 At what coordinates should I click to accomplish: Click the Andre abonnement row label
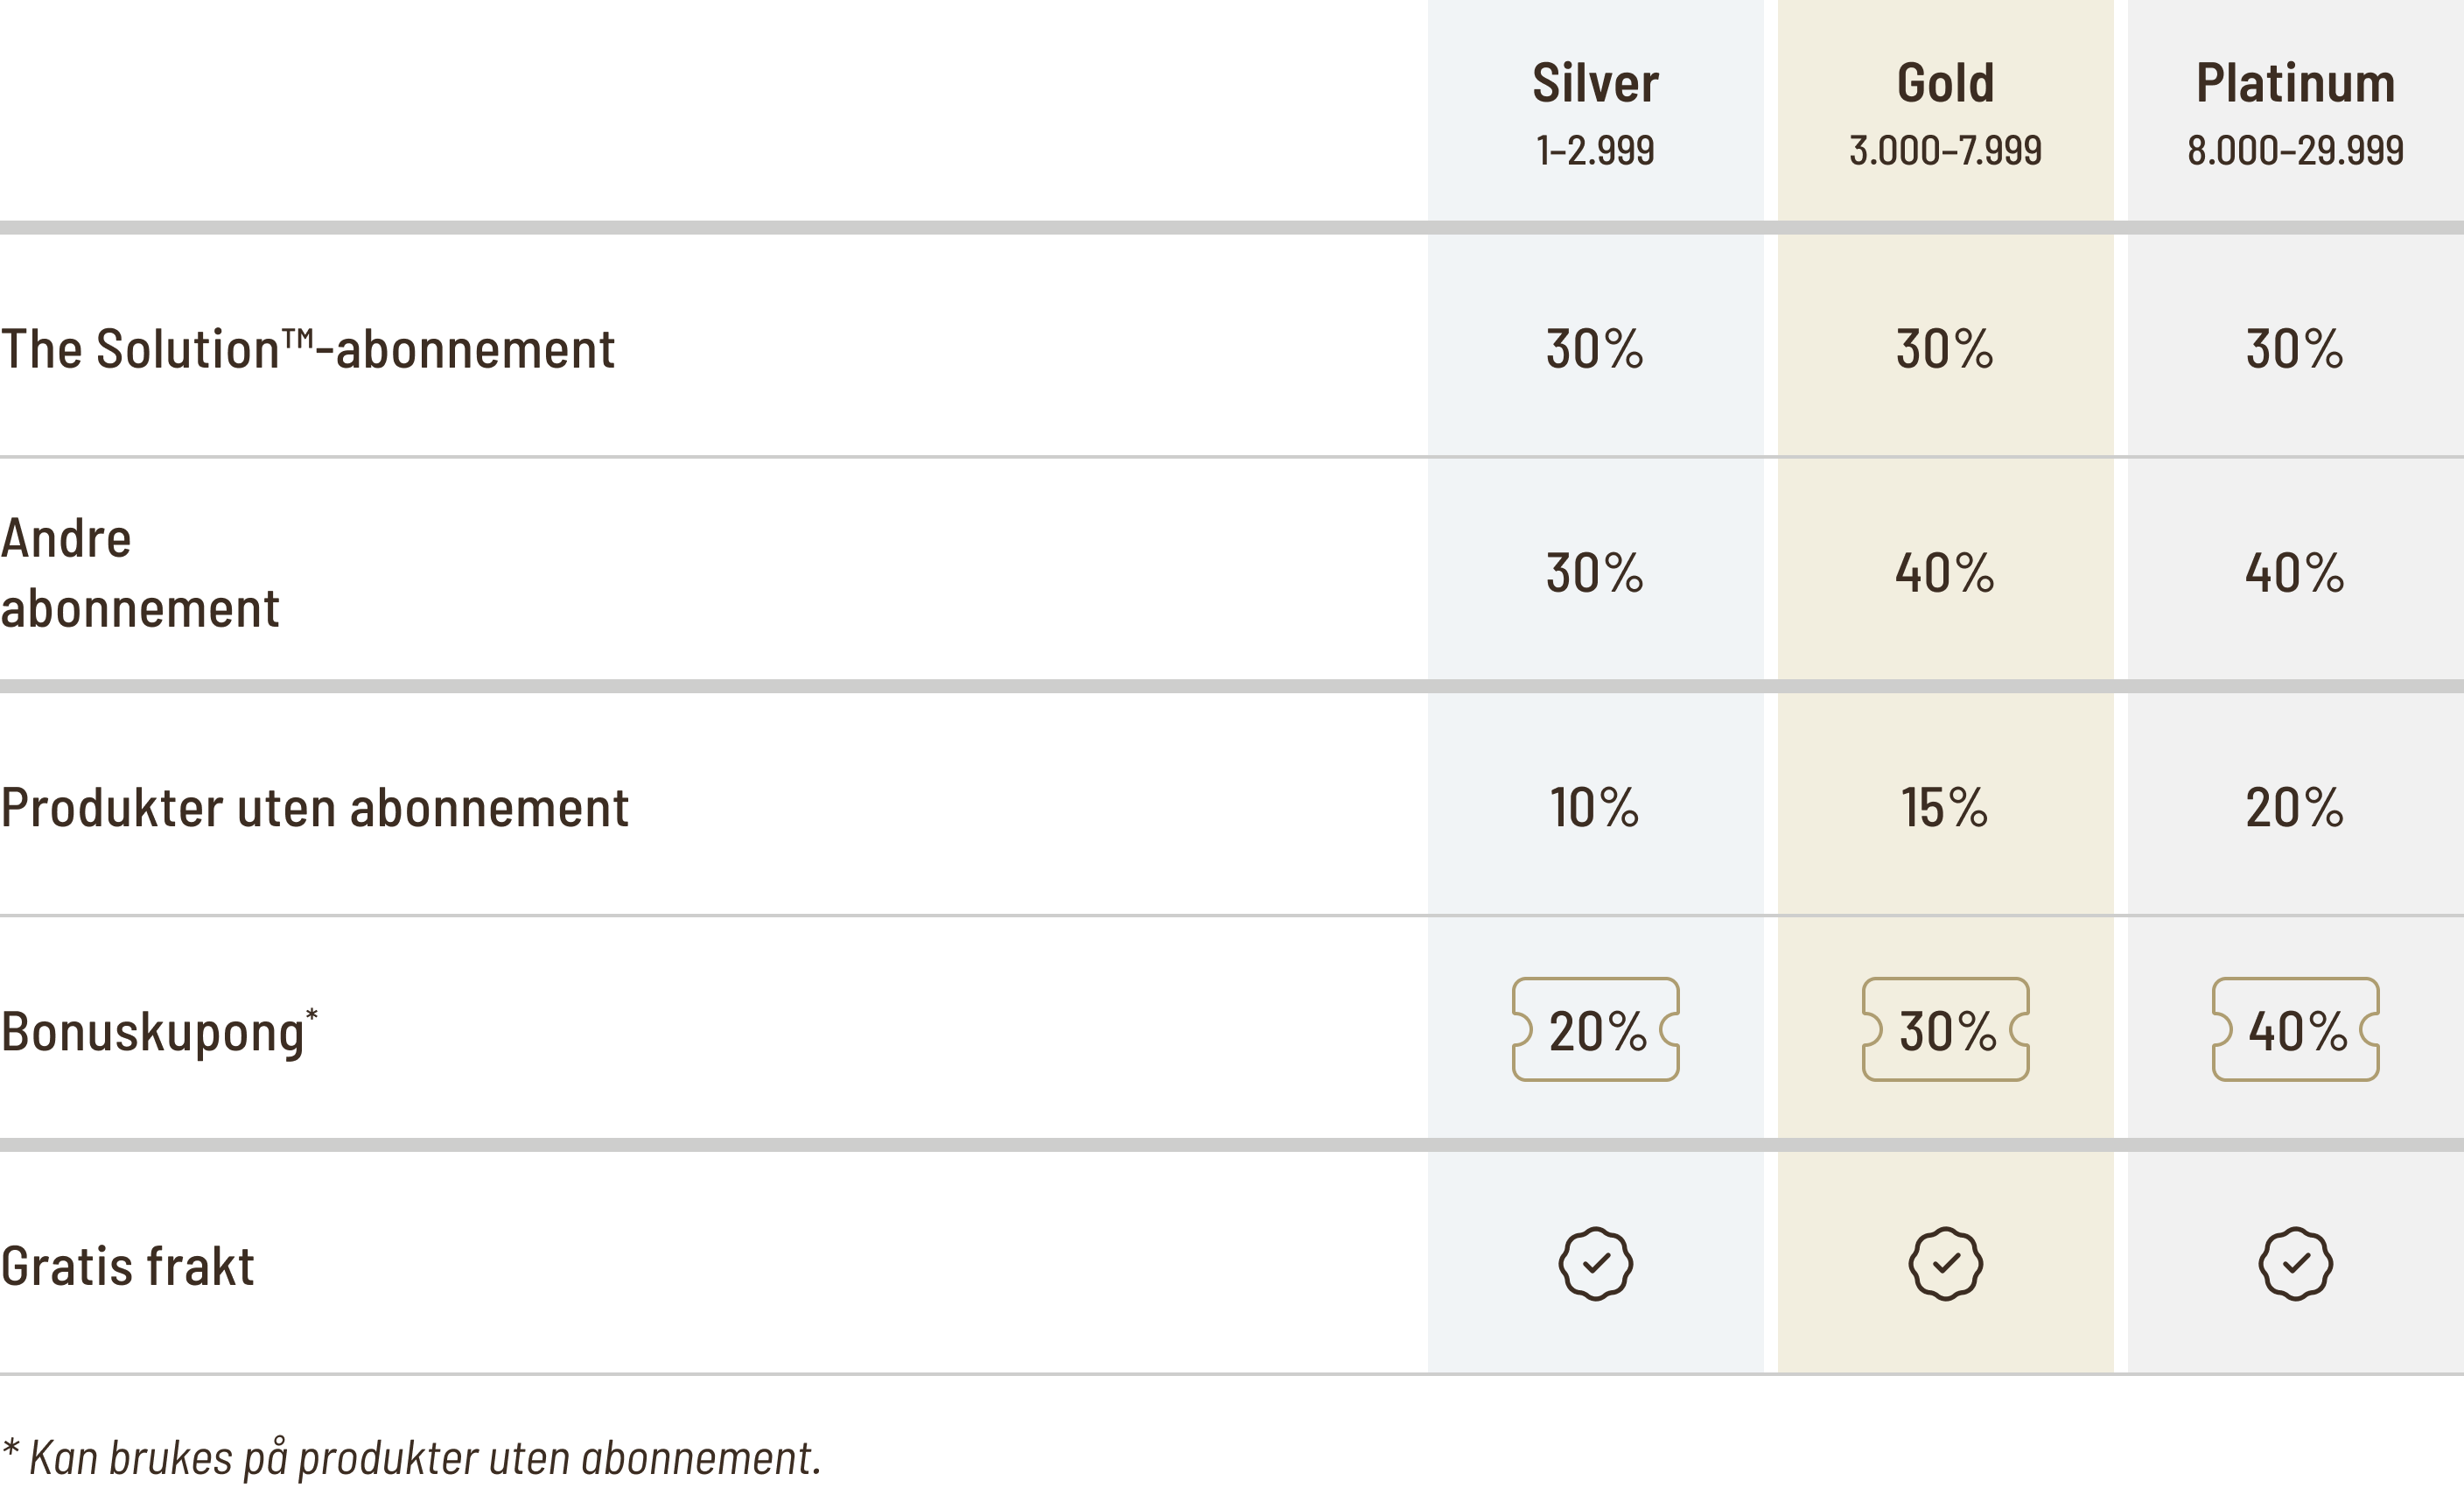(x=140, y=574)
